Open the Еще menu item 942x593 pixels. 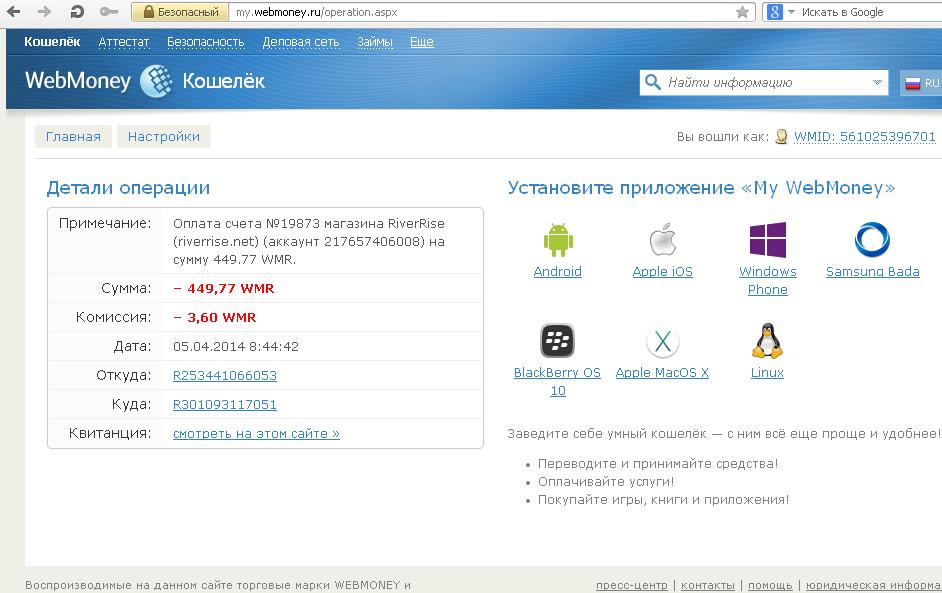point(422,41)
